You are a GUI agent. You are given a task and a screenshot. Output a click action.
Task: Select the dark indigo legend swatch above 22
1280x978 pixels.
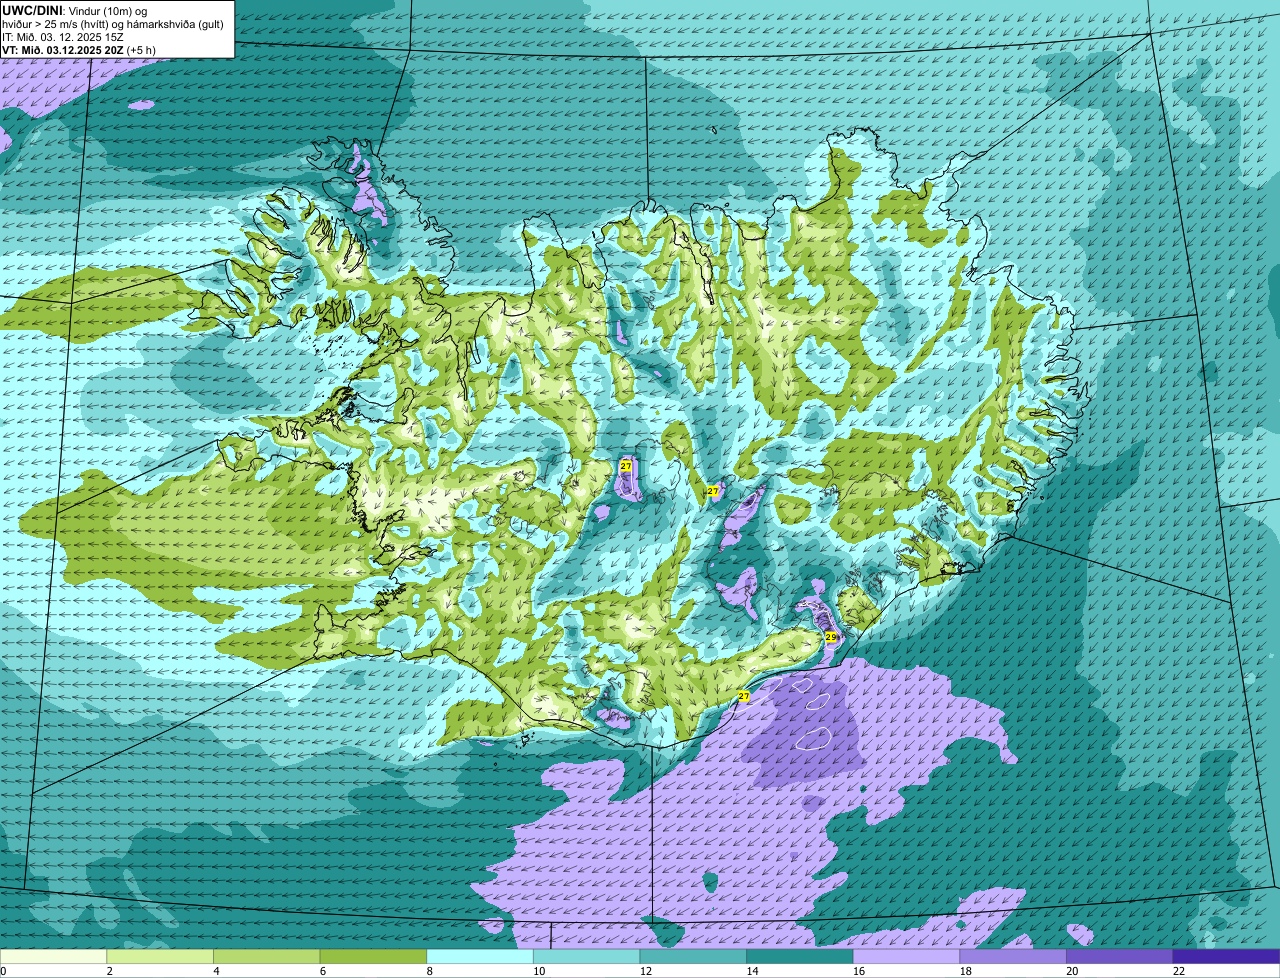[1226, 957]
